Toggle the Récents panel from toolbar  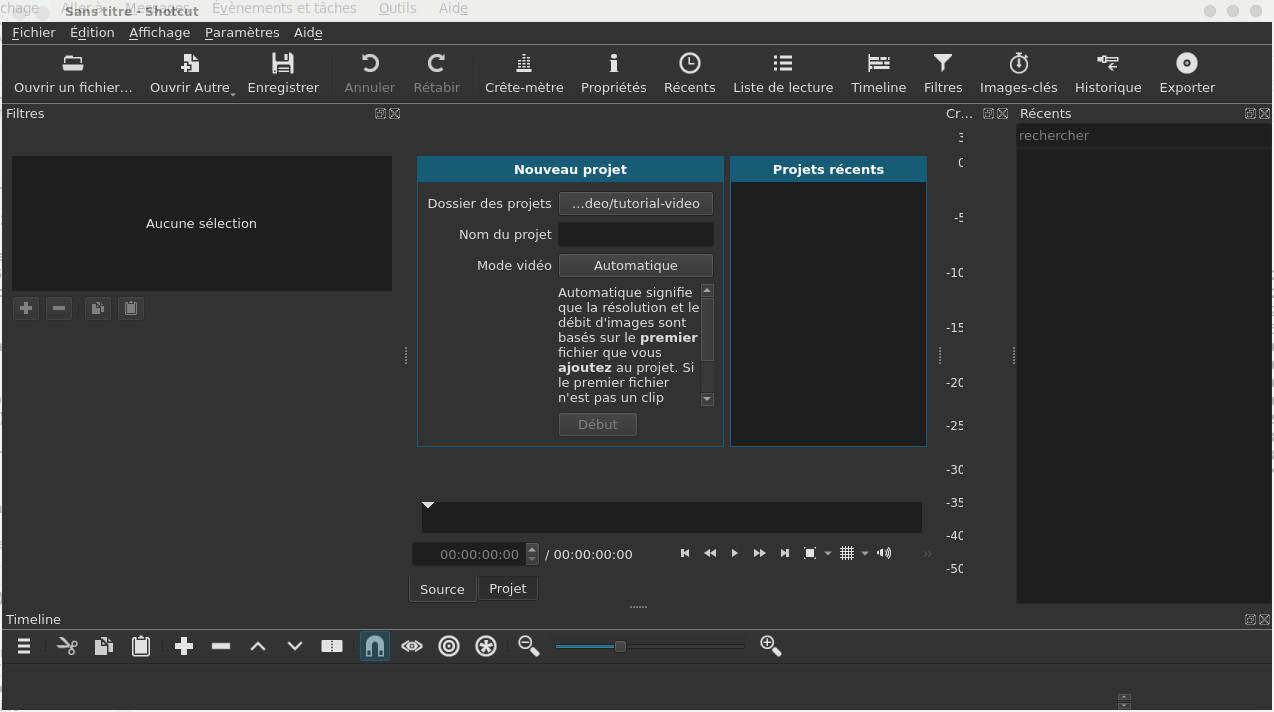tap(690, 74)
